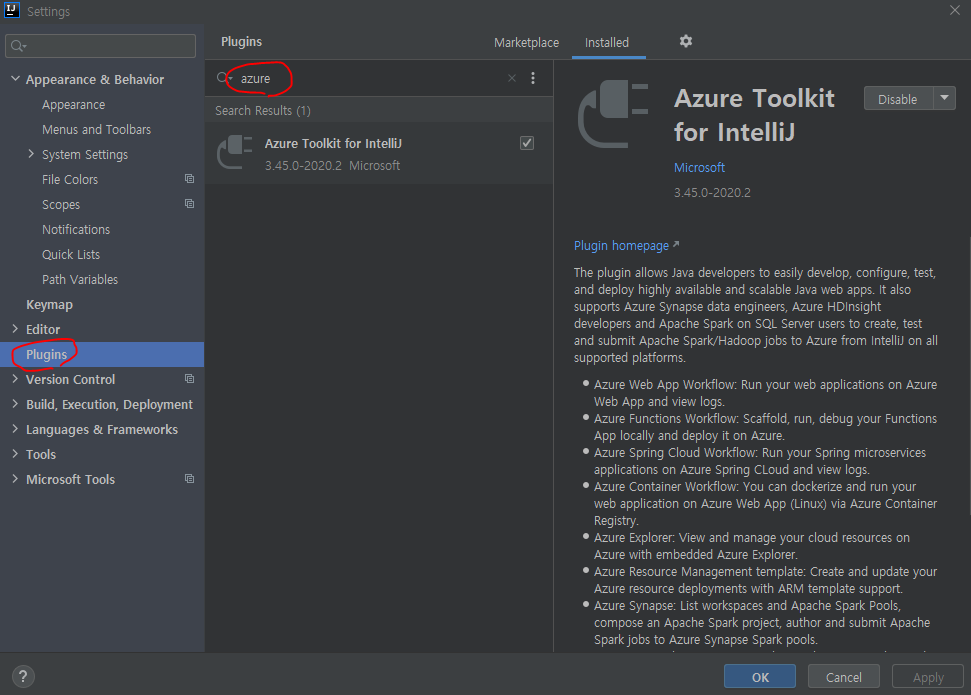Image resolution: width=971 pixels, height=695 pixels.
Task: Click the Microsoft Tools project-level icon
Action: [189, 479]
